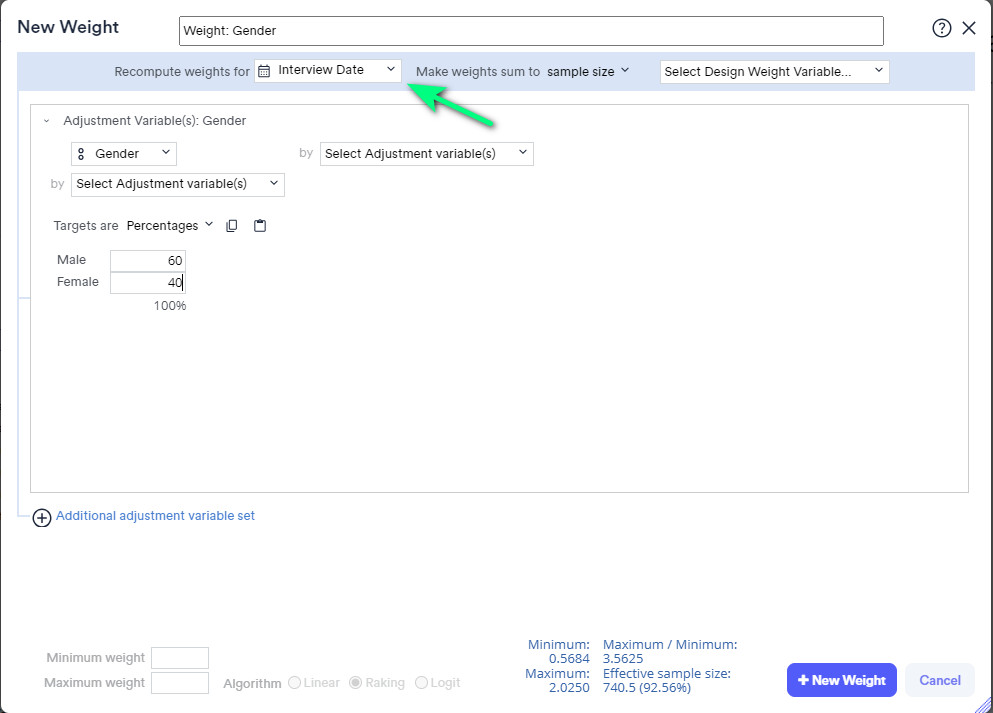The height and width of the screenshot is (713, 993).
Task: Open the Select Adjustment variable(s) dropdown below Gender
Action: [177, 184]
